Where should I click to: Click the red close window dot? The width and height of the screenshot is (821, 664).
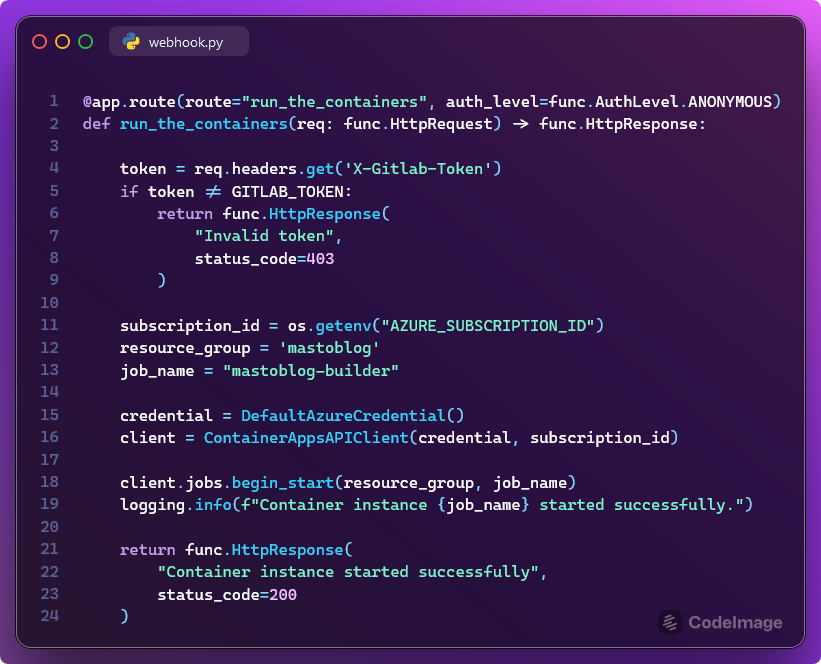pyautogui.click(x=39, y=41)
